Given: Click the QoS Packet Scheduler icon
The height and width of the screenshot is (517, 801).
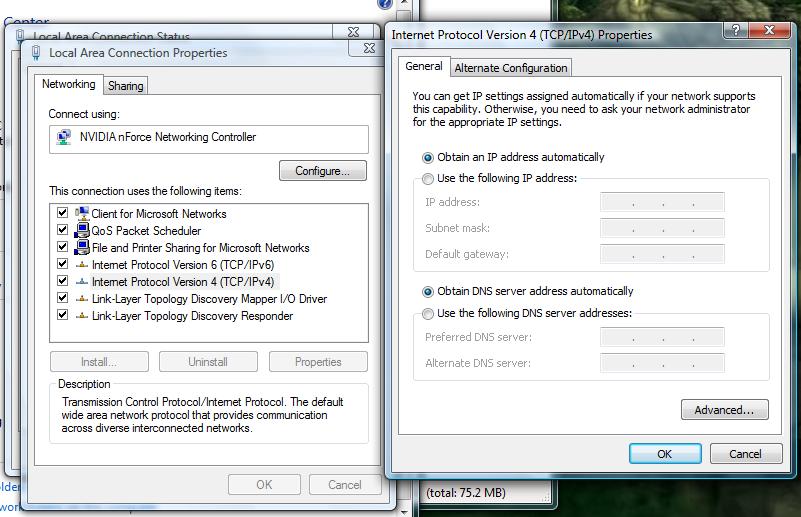Looking at the screenshot, I should point(82,230).
